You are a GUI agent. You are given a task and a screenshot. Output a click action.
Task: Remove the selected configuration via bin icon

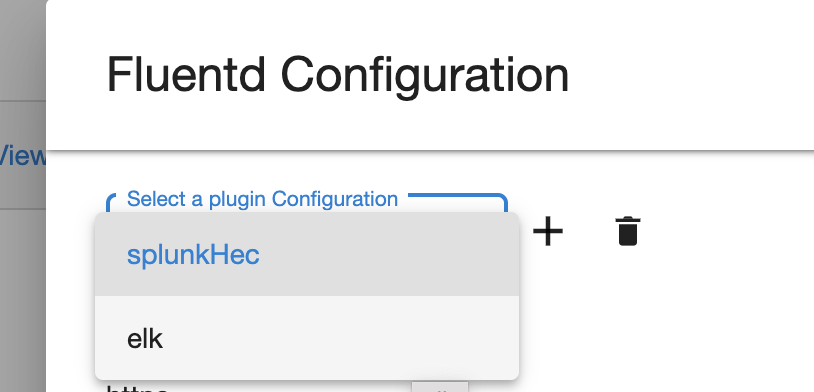pyautogui.click(x=628, y=231)
